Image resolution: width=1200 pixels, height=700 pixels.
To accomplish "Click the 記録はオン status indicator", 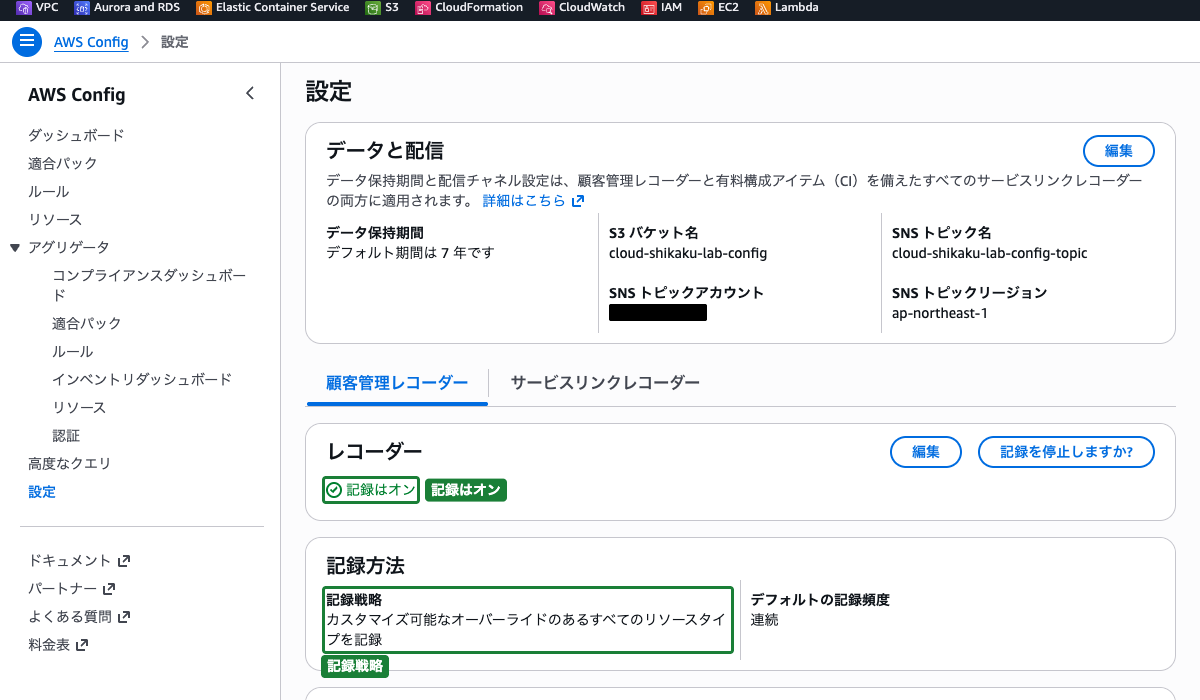I will pos(371,490).
